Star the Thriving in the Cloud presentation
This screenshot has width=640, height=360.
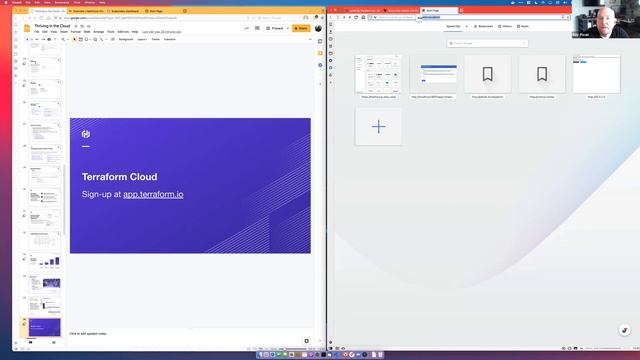pos(76,26)
